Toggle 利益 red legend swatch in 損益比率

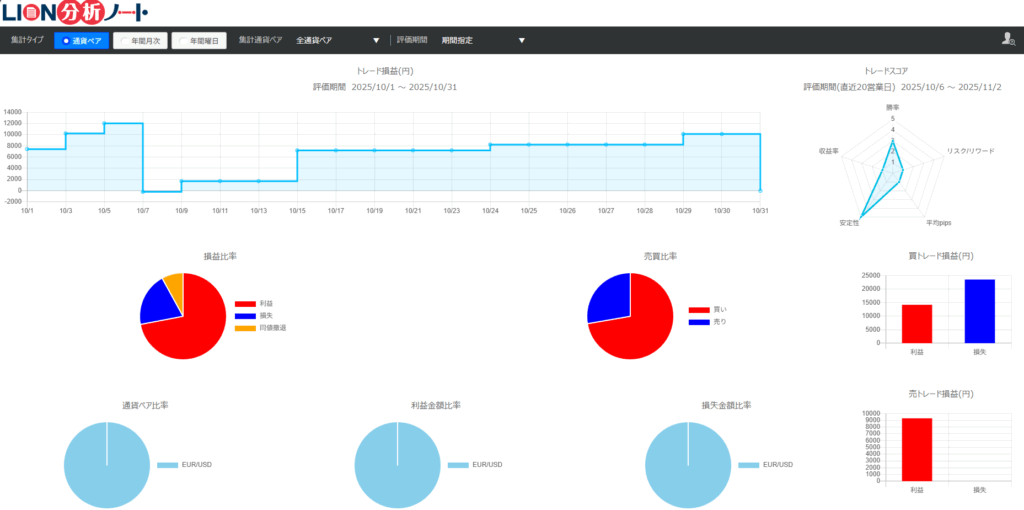245,304
